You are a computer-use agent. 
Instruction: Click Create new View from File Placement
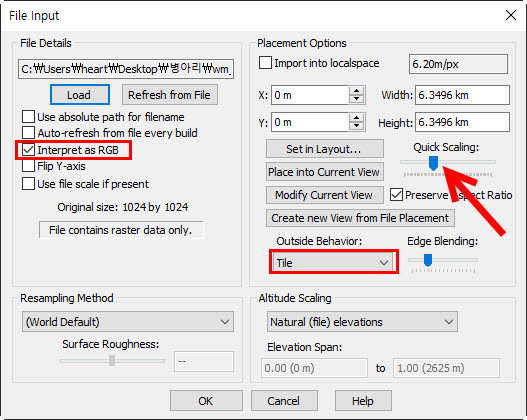tap(360, 218)
